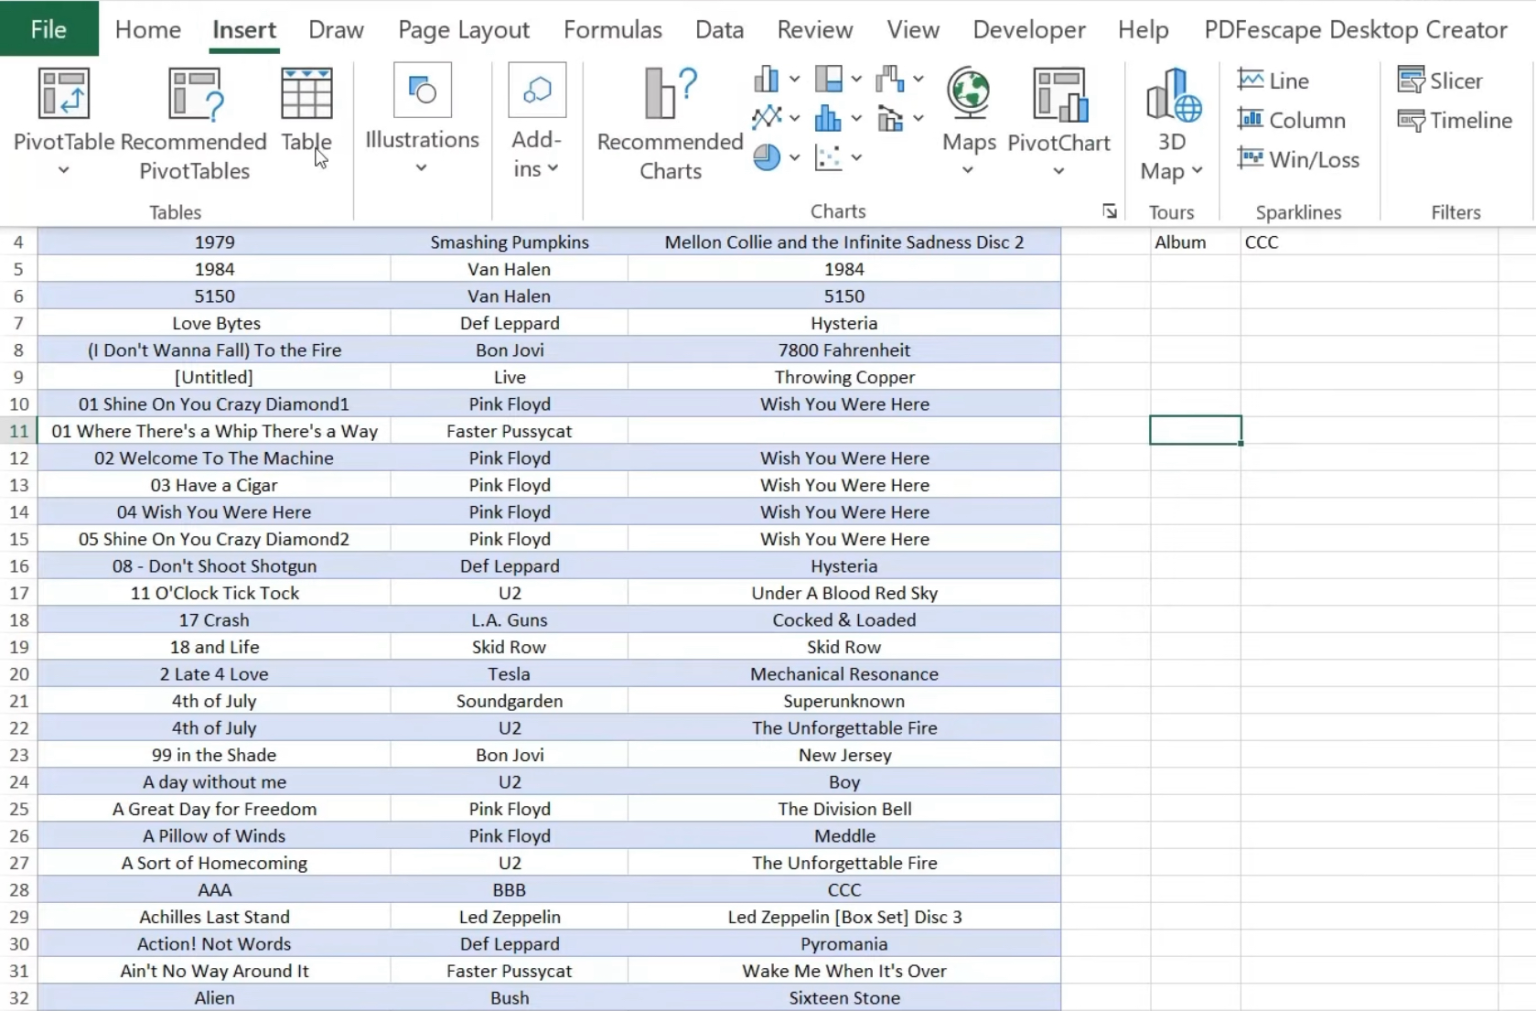Insert a hierarchy chart
Screen dimensions: 1536x1011
pos(828,78)
